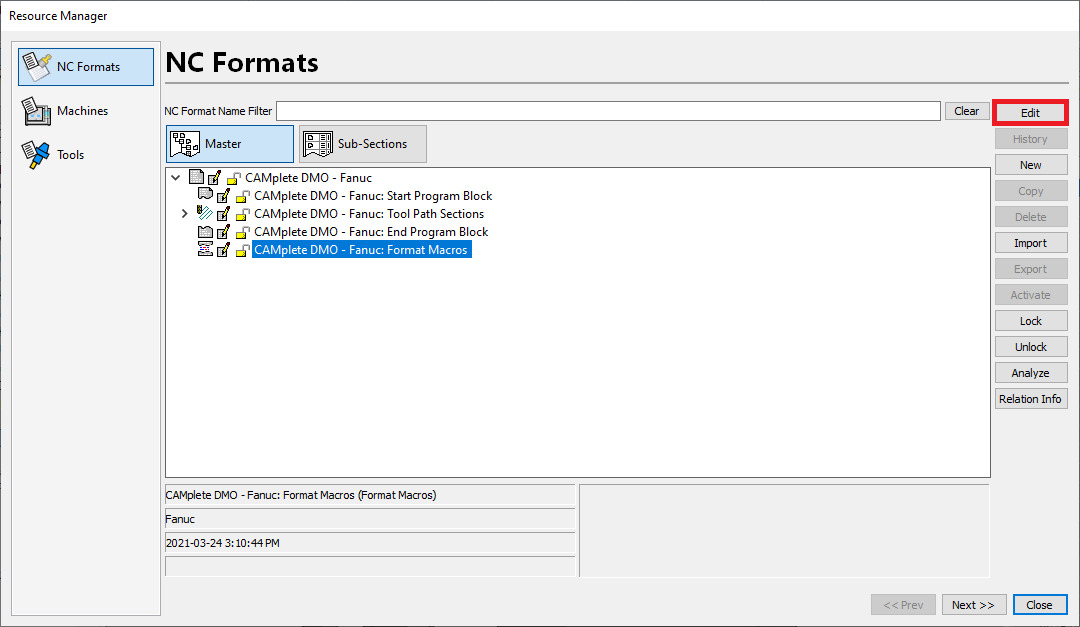Screen dimensions: 1080x627
Task: Select Fanuc: End Program Block item
Action: (371, 232)
